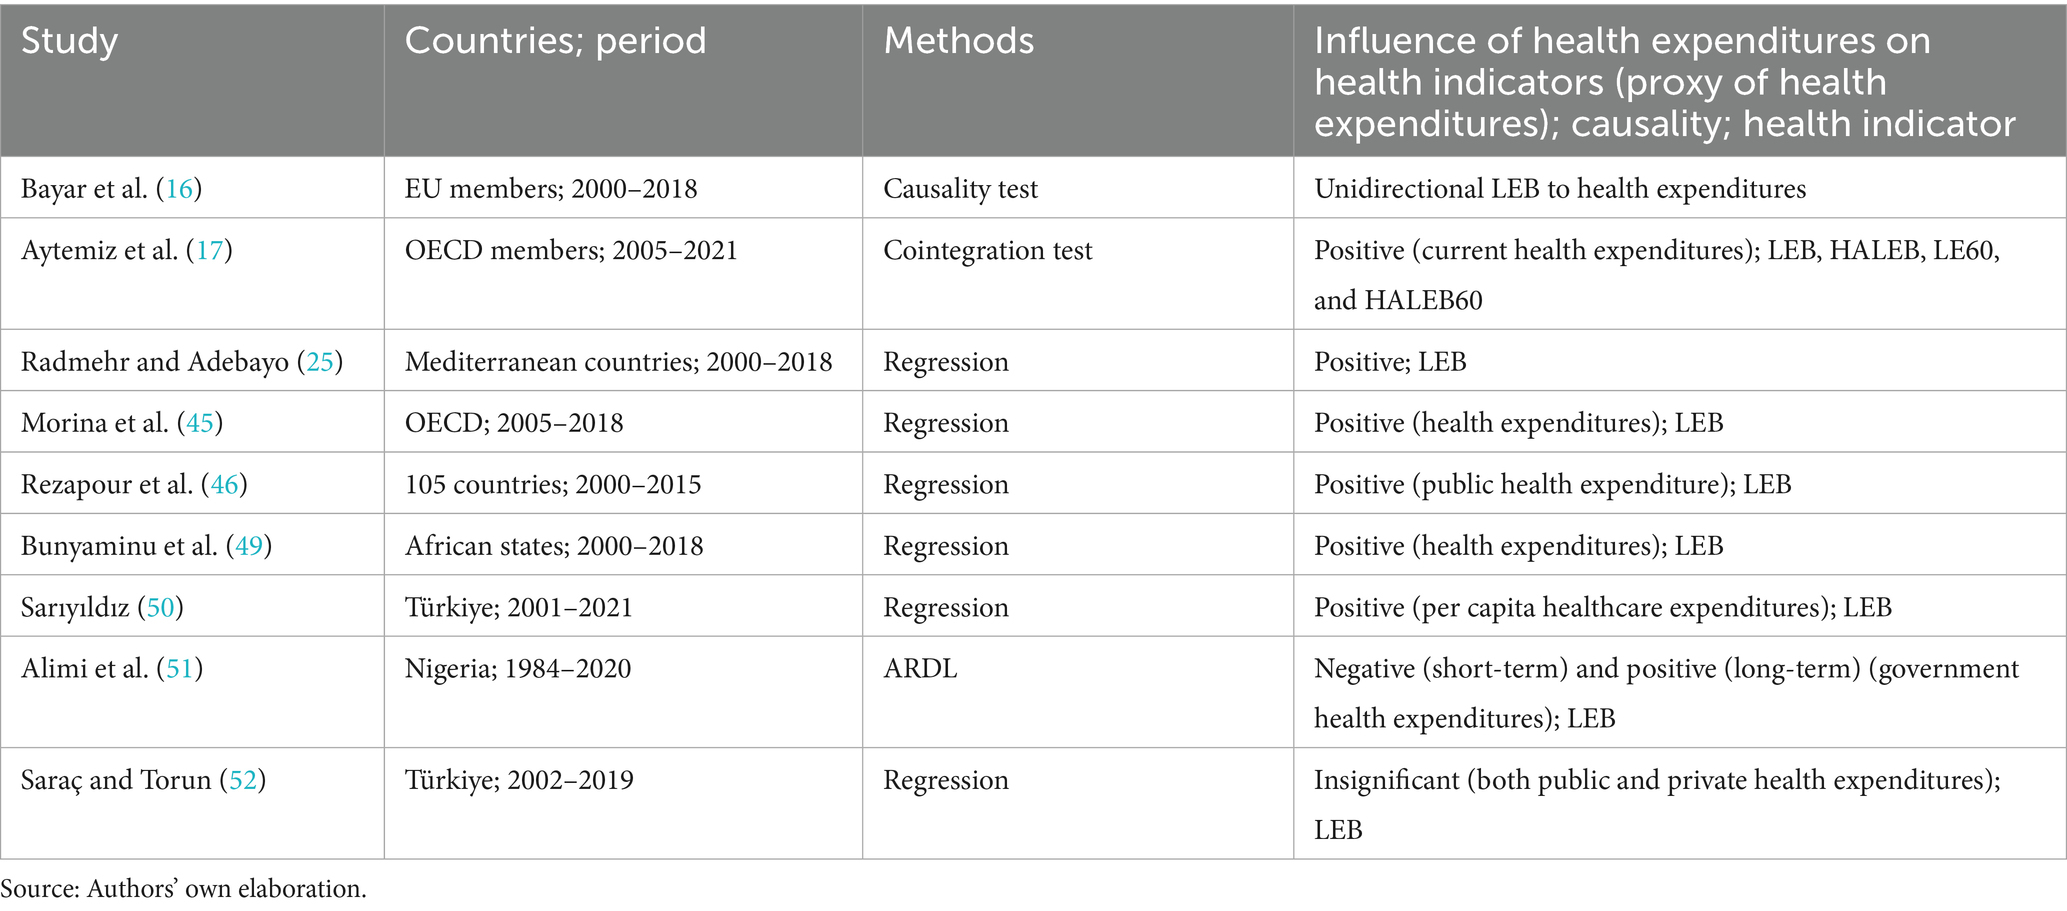
Task: Open reference 46 for Rezapour et al.
Action: tap(224, 485)
